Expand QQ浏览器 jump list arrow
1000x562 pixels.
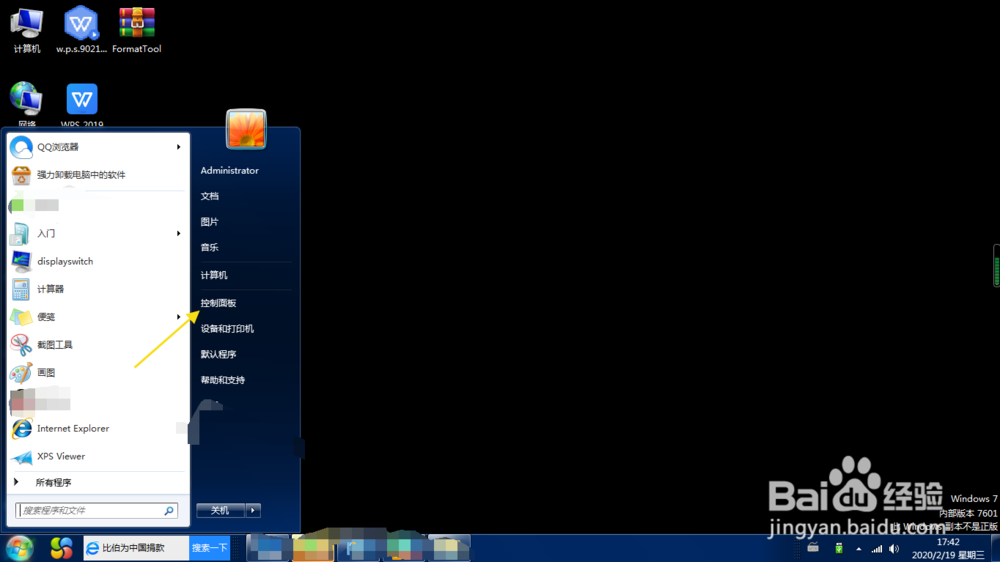(x=179, y=147)
